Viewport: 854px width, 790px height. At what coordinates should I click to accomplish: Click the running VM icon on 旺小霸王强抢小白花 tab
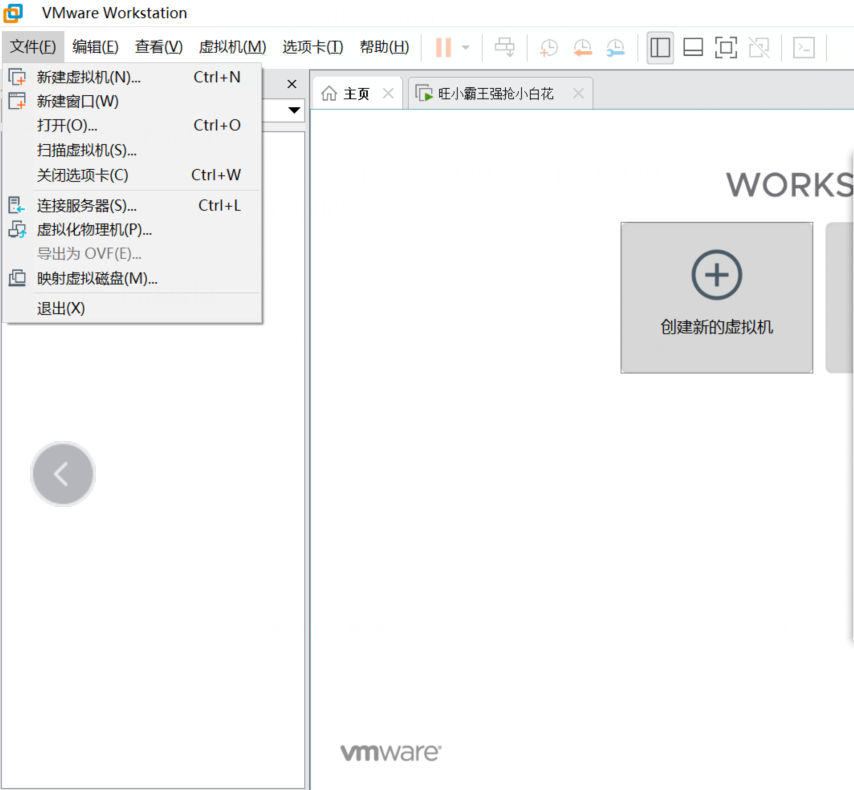(424, 94)
